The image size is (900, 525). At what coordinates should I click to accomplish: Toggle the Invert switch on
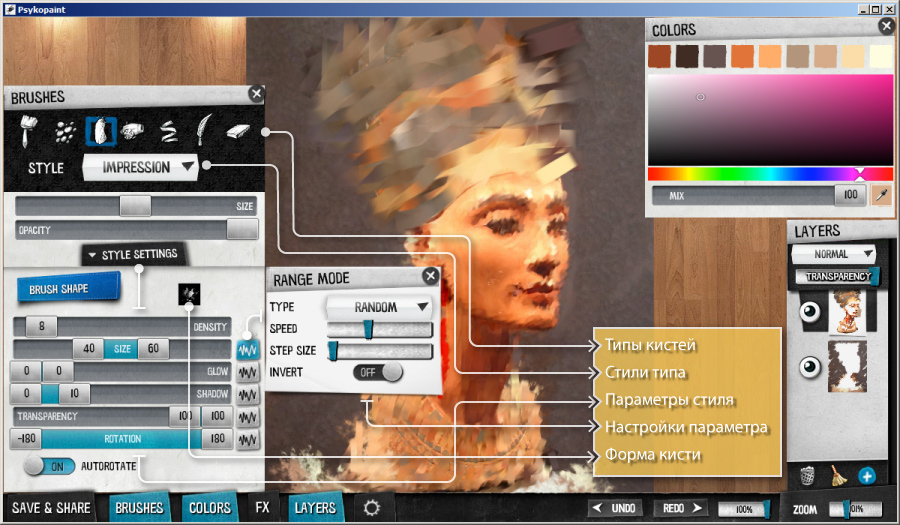(x=378, y=372)
